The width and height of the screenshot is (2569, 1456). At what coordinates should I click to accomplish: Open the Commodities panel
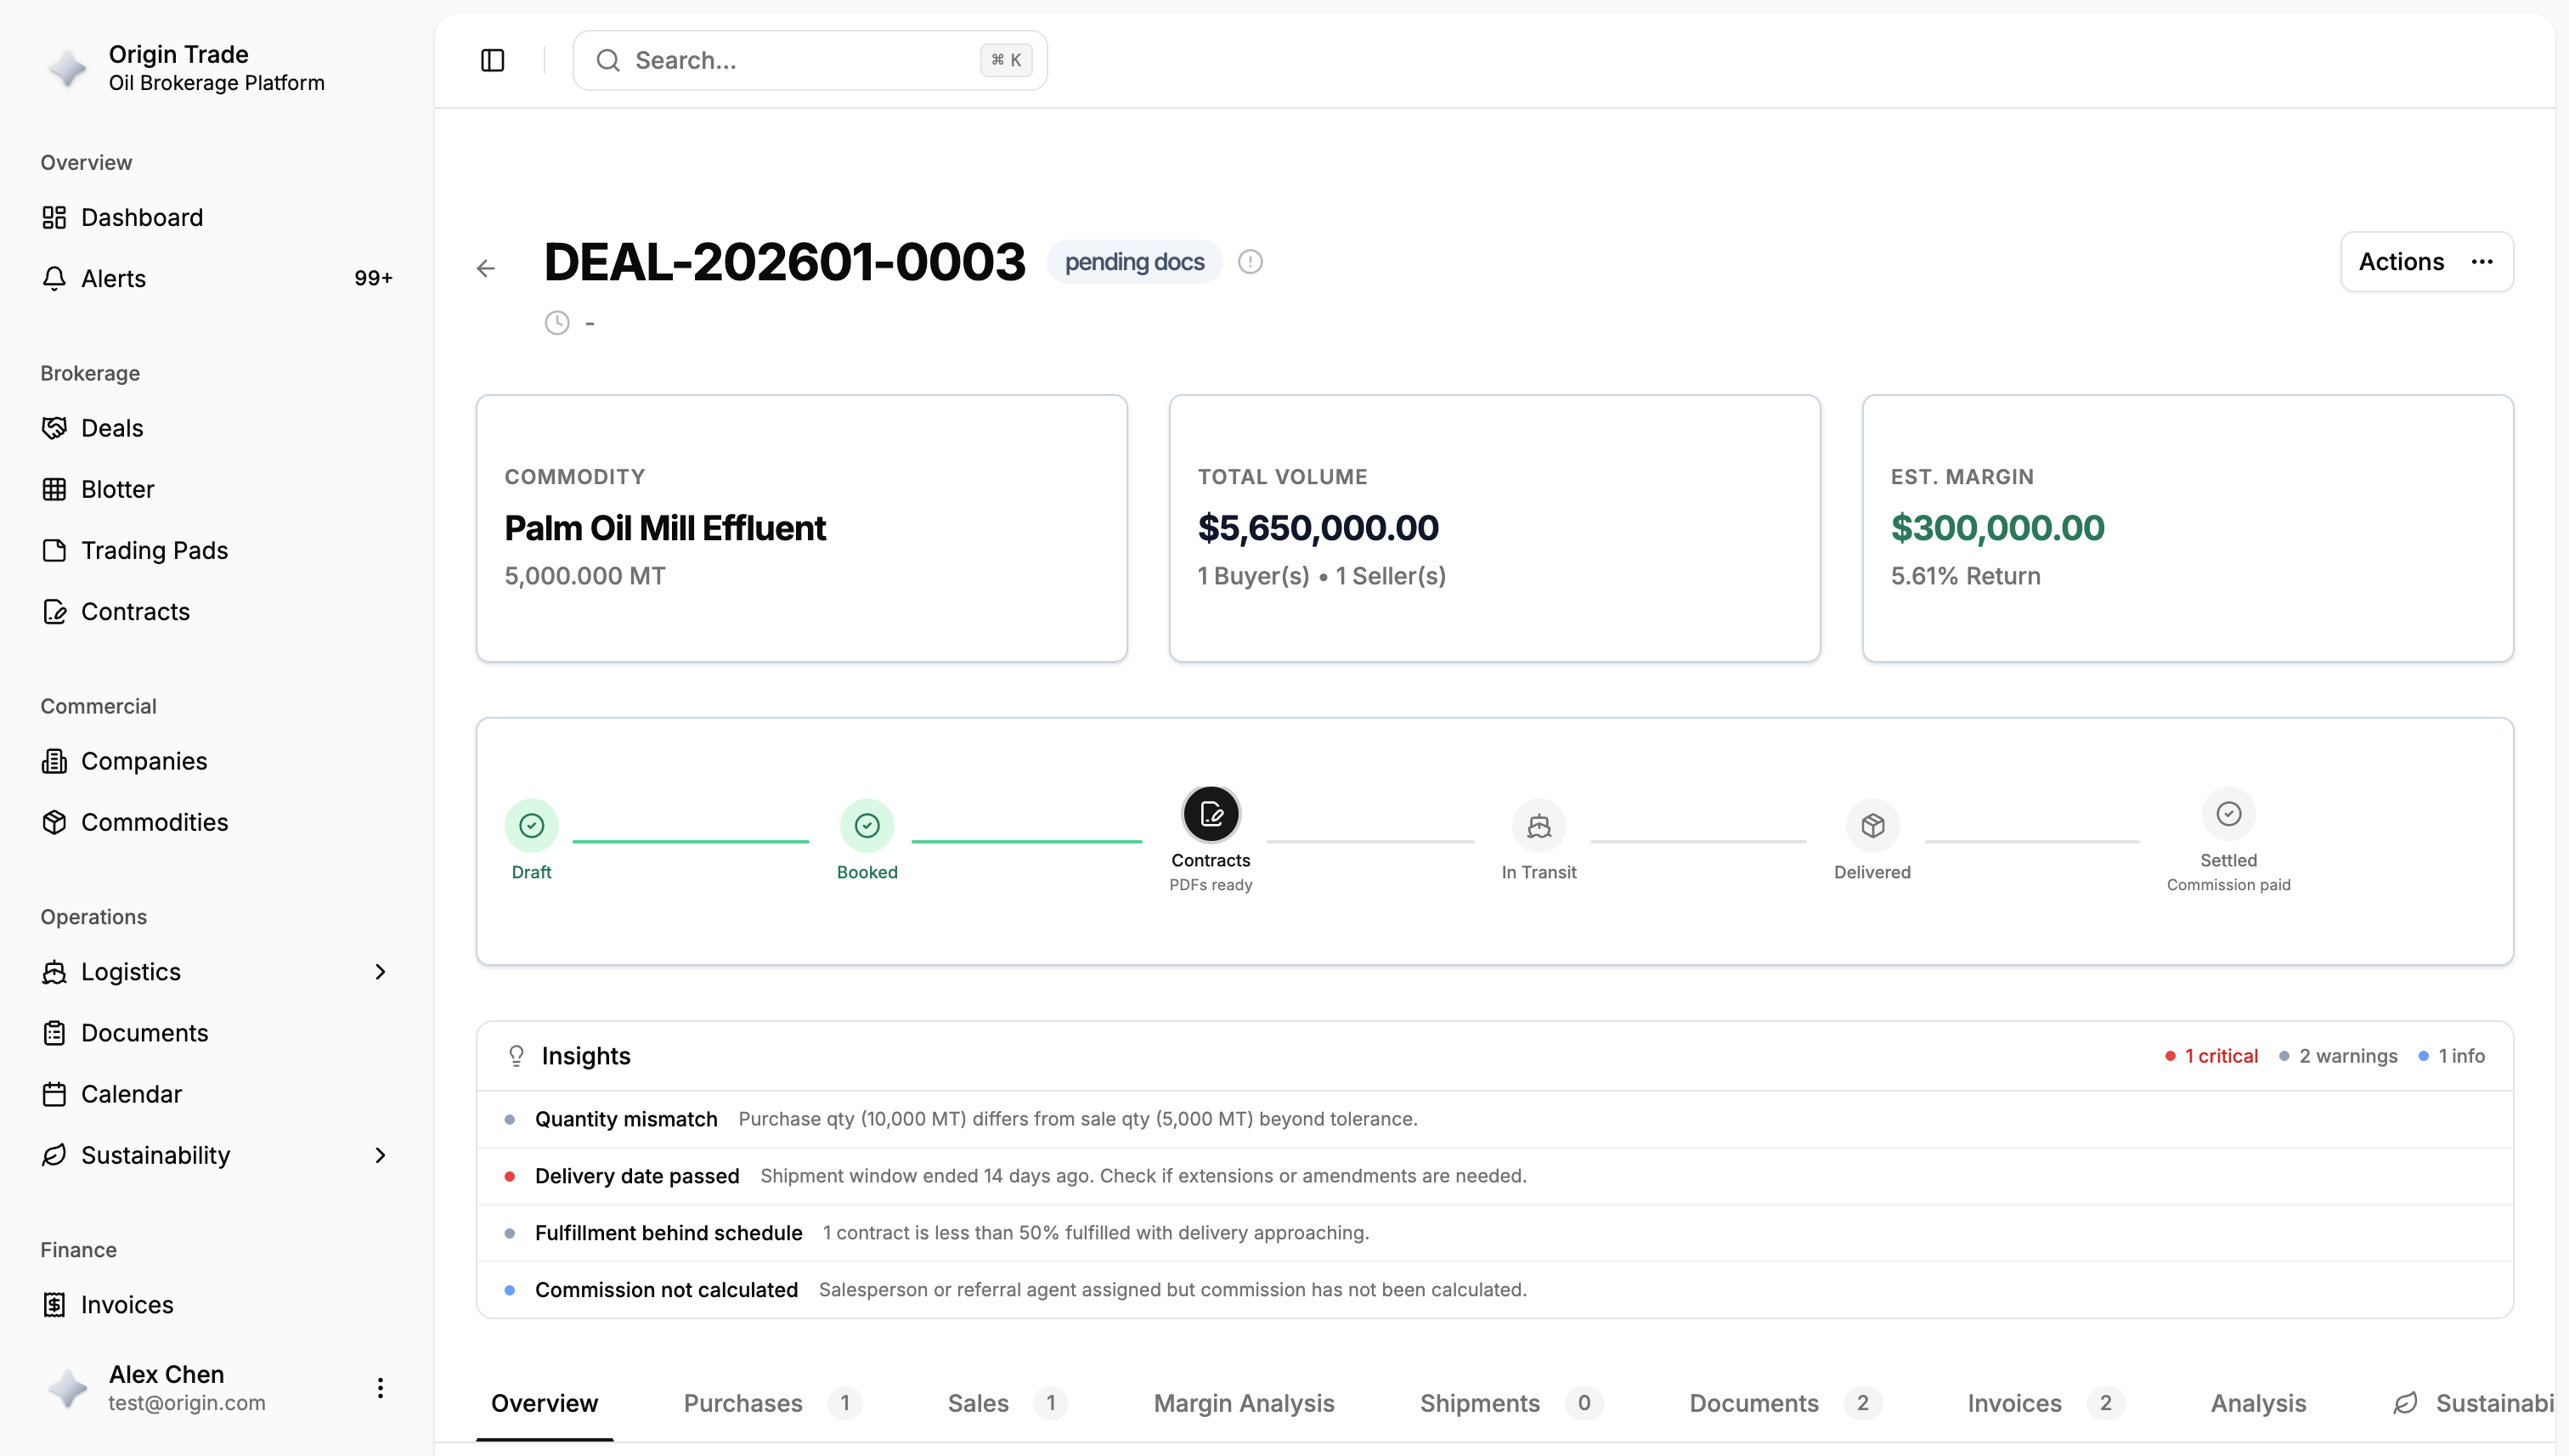click(154, 822)
